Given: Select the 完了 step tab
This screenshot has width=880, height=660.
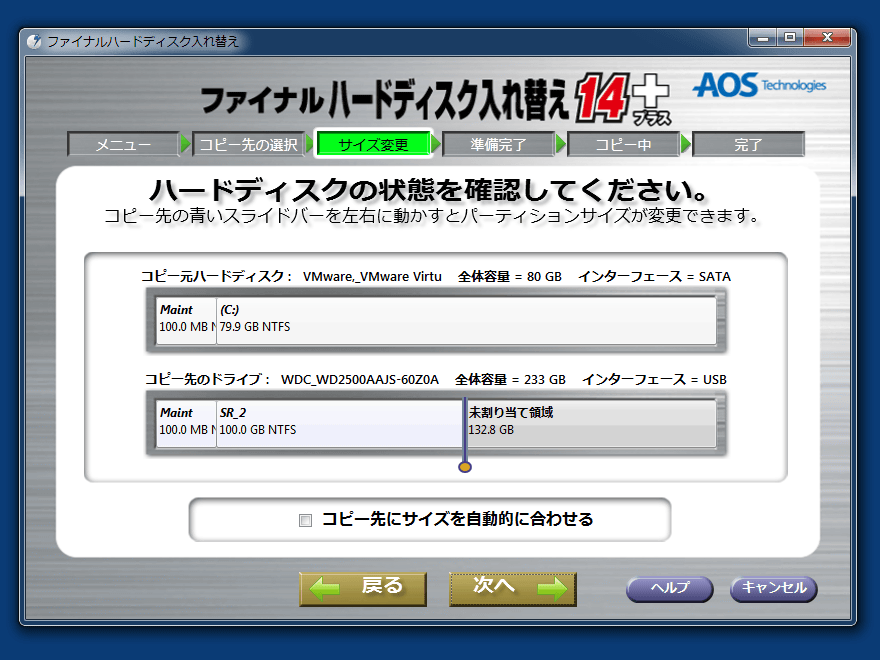Looking at the screenshot, I should click(x=748, y=145).
